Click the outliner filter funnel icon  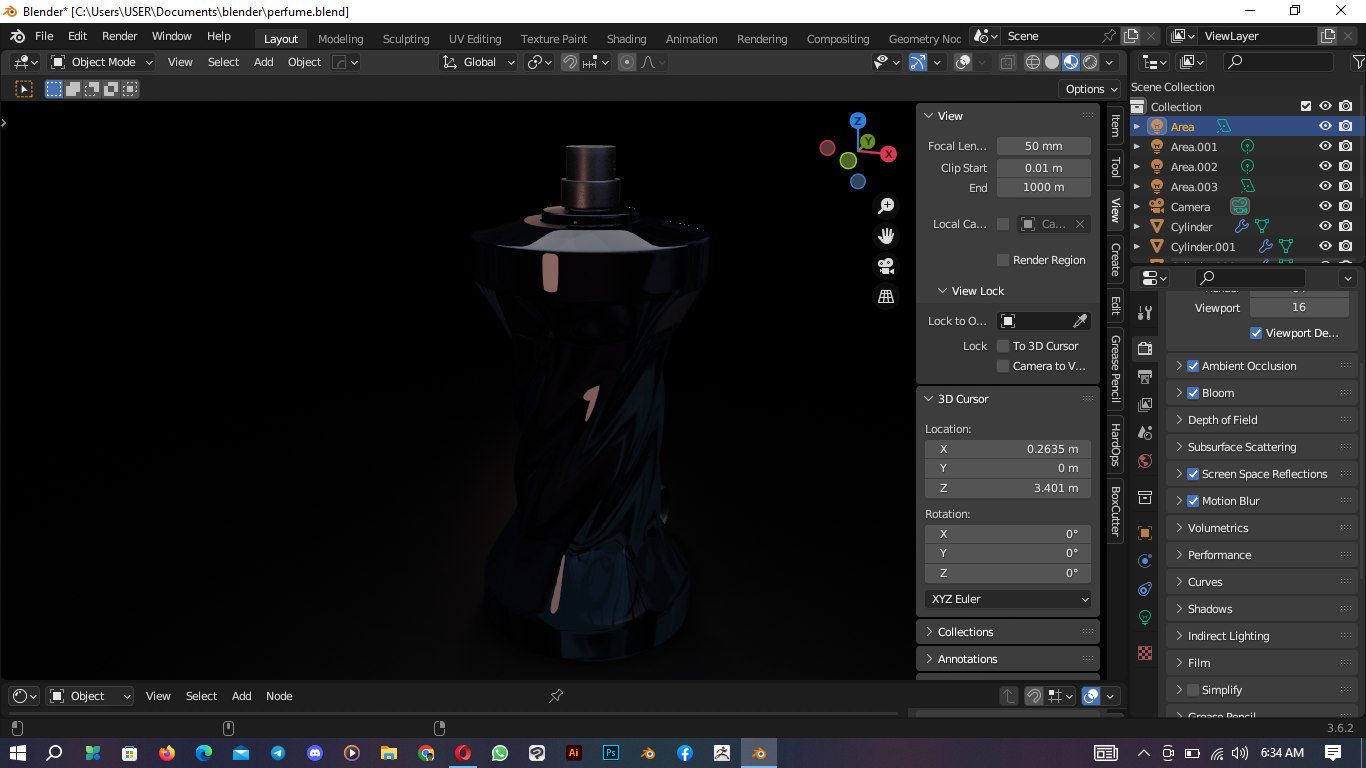point(1358,62)
